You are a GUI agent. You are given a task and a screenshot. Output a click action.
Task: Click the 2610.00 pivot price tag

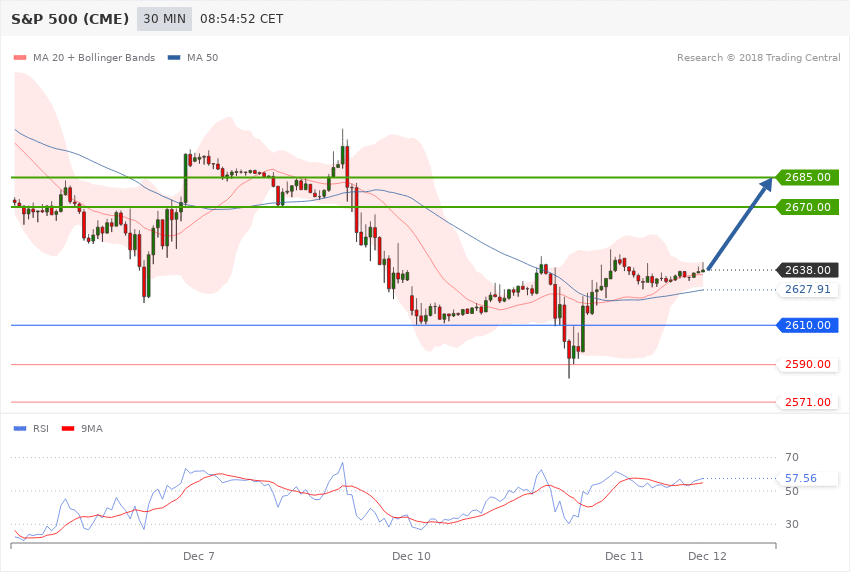[807, 325]
